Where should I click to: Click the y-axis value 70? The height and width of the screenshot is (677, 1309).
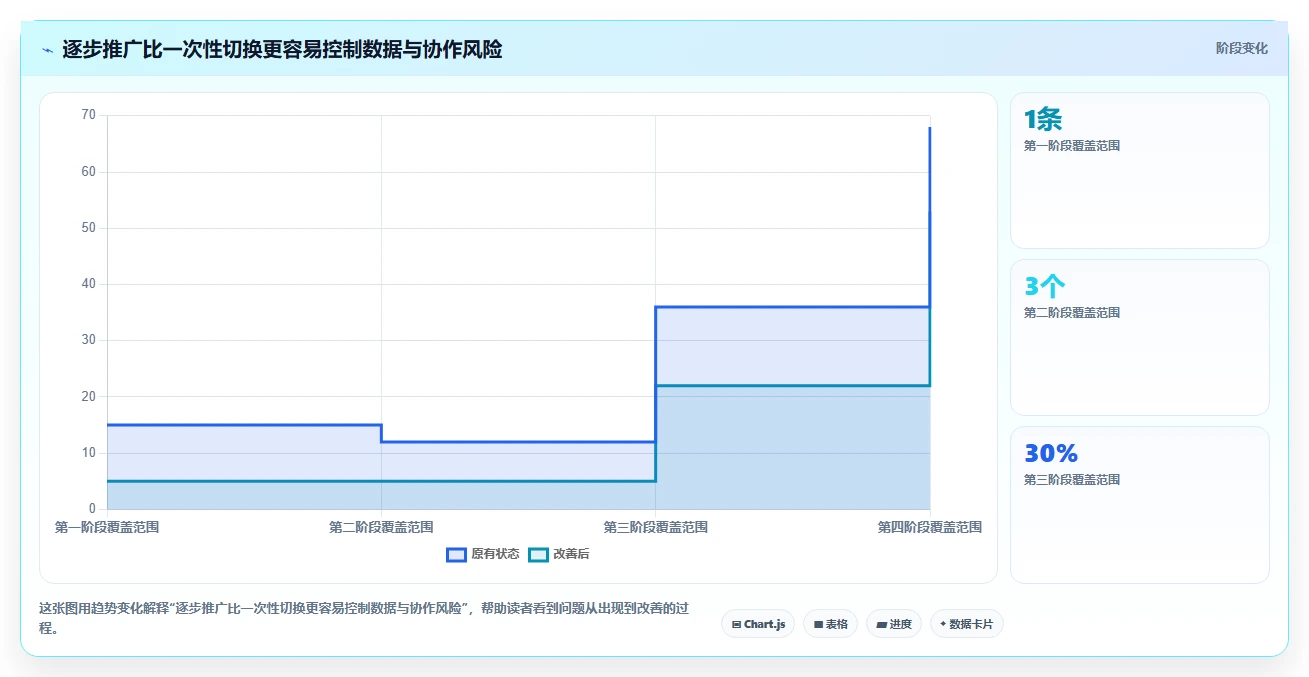coord(89,115)
